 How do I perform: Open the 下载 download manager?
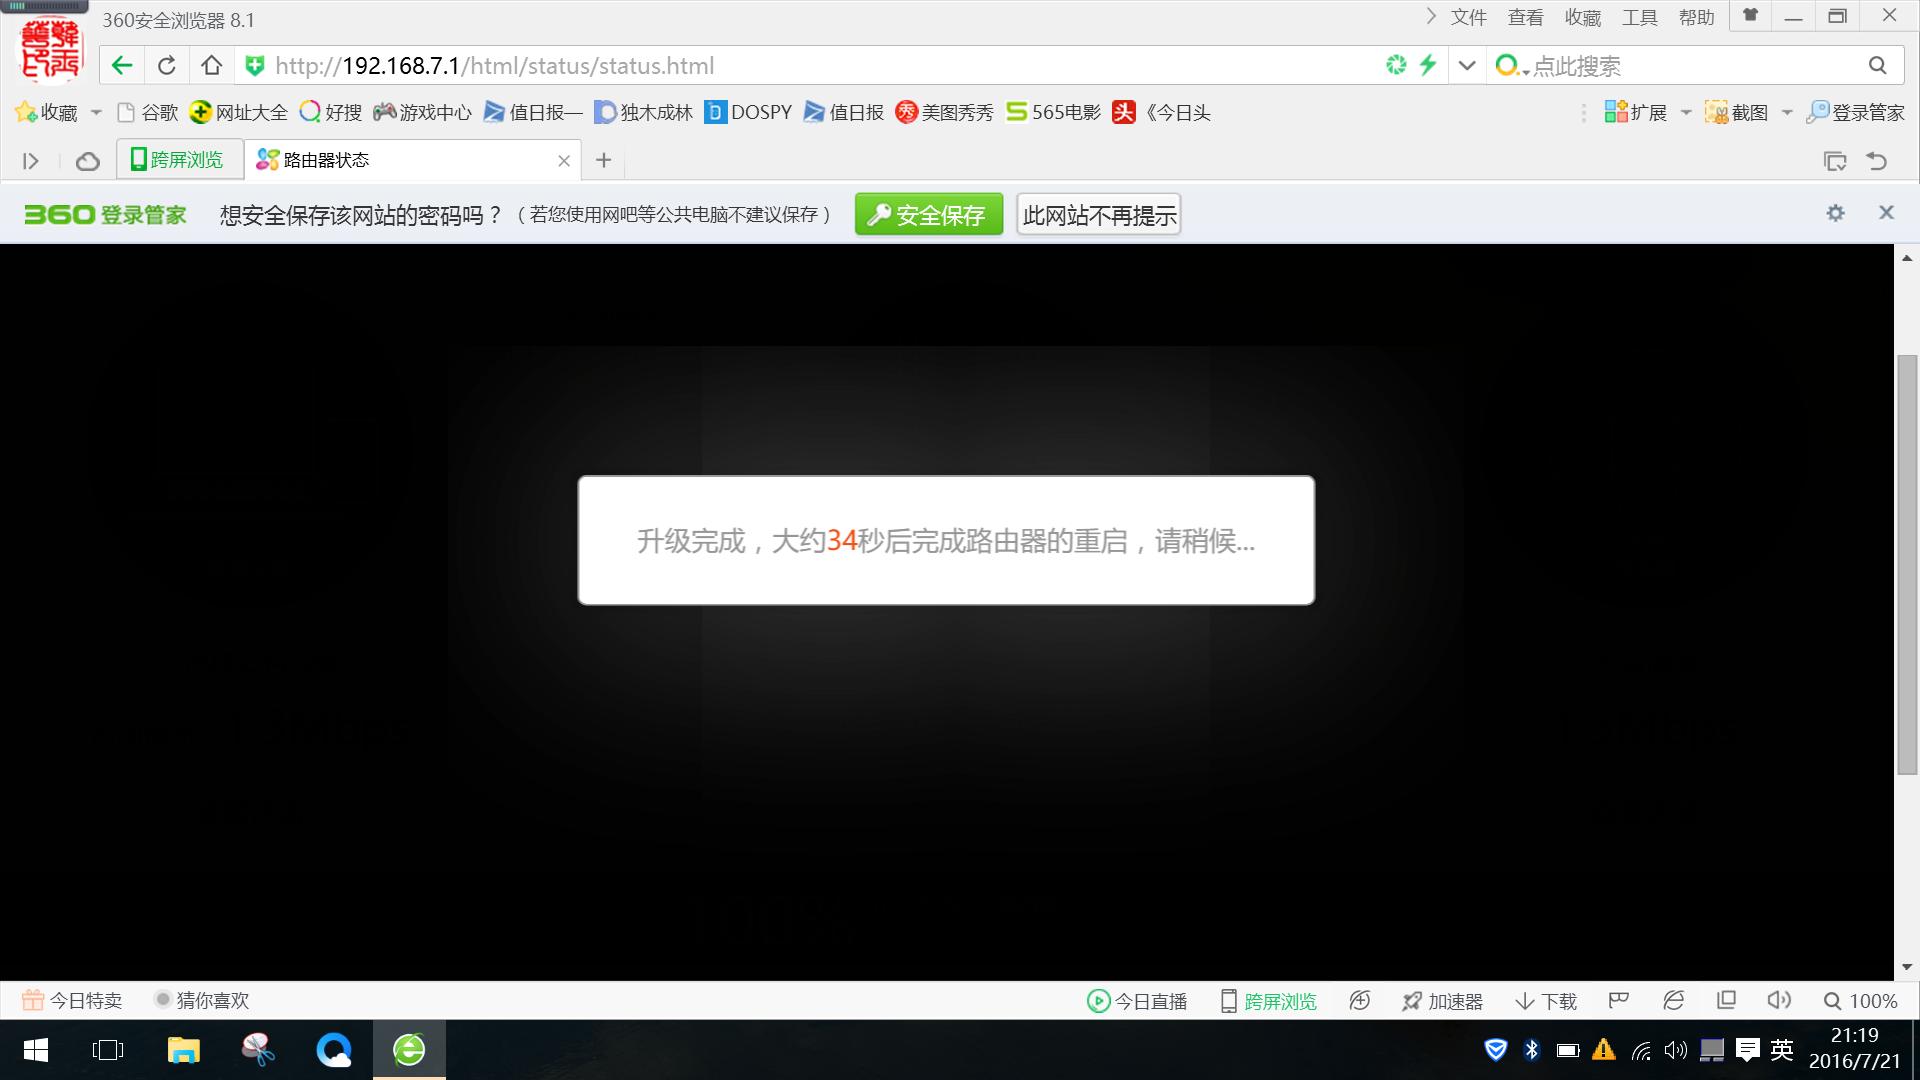1544,1000
